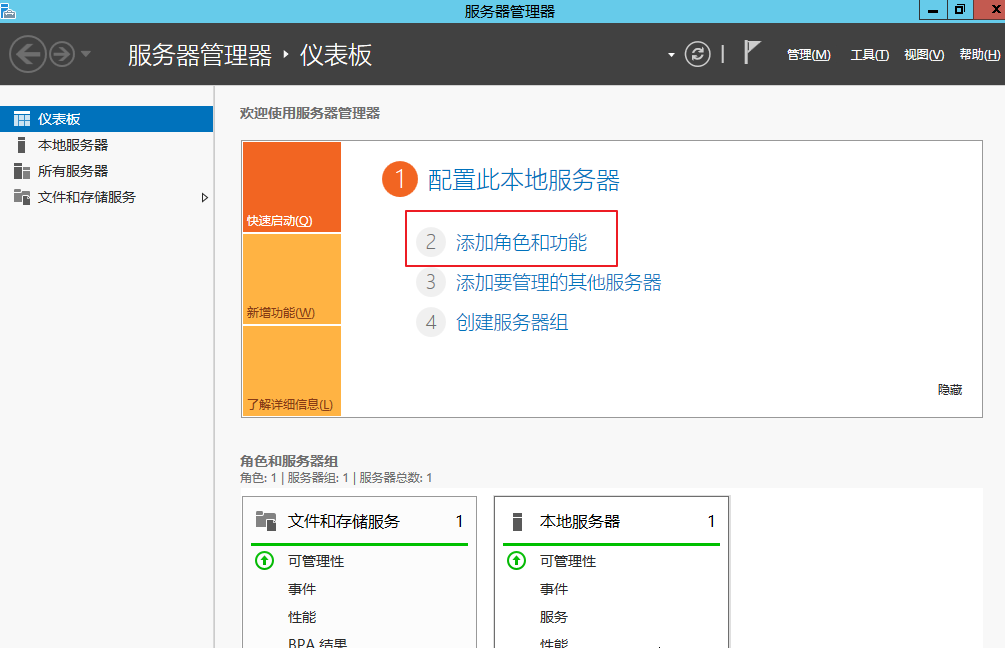Open dropdown arrow left of refresh icon

[671, 55]
